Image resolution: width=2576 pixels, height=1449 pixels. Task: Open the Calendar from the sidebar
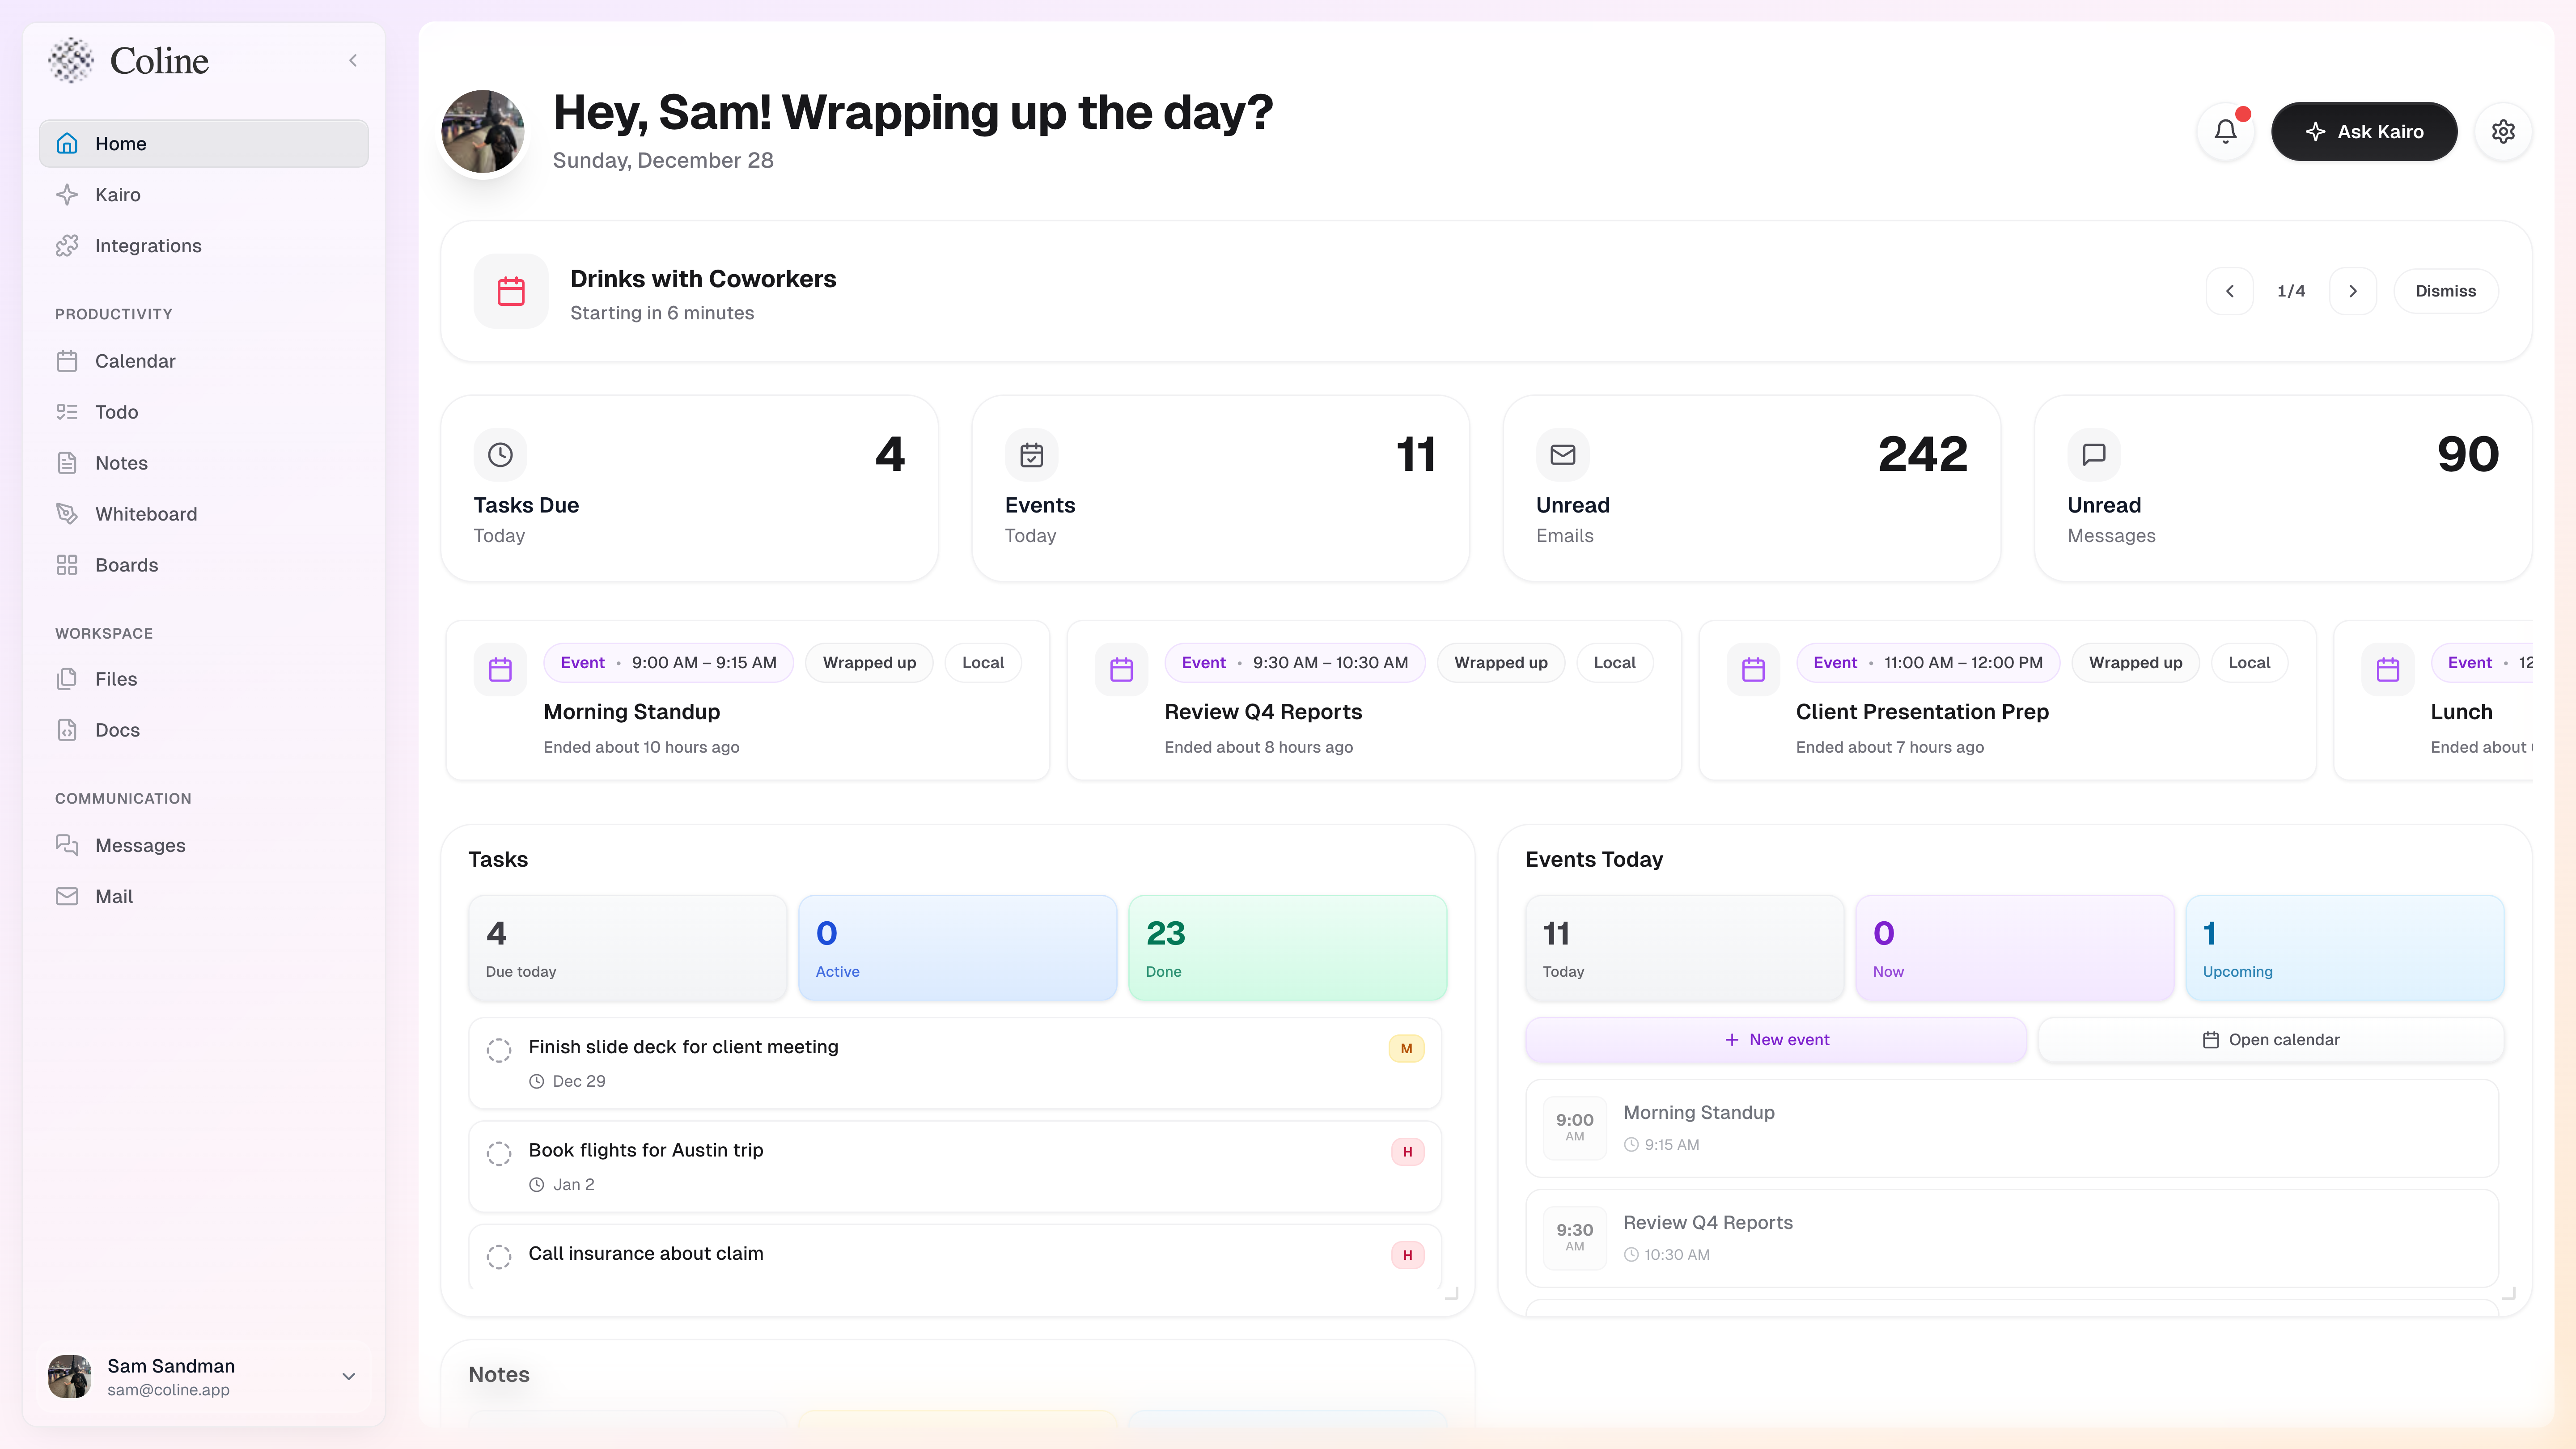pos(134,361)
